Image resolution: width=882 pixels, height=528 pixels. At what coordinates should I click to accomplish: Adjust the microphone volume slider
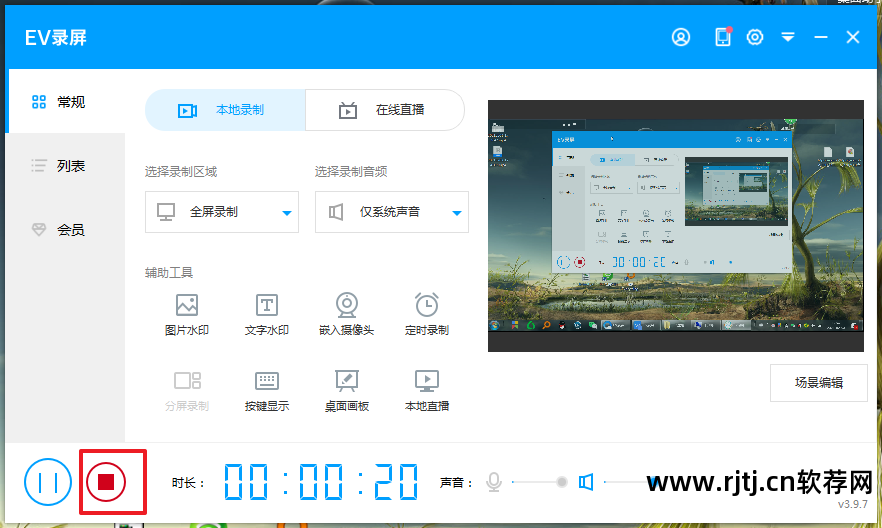[540, 482]
